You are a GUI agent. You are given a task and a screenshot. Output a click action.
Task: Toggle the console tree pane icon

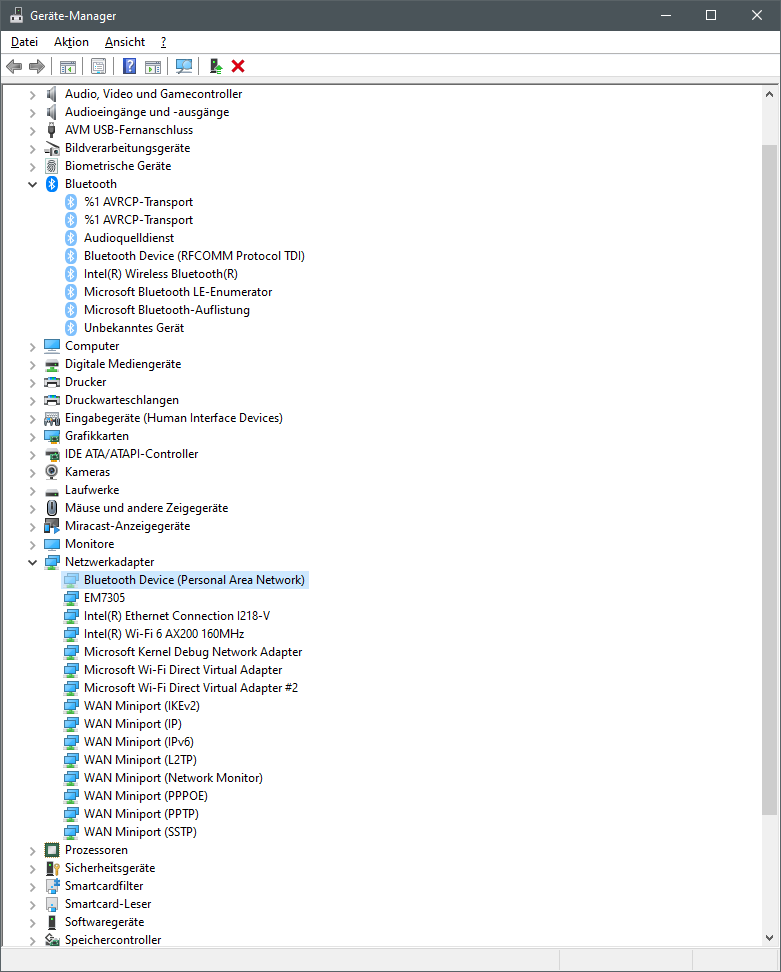pyautogui.click(x=68, y=66)
